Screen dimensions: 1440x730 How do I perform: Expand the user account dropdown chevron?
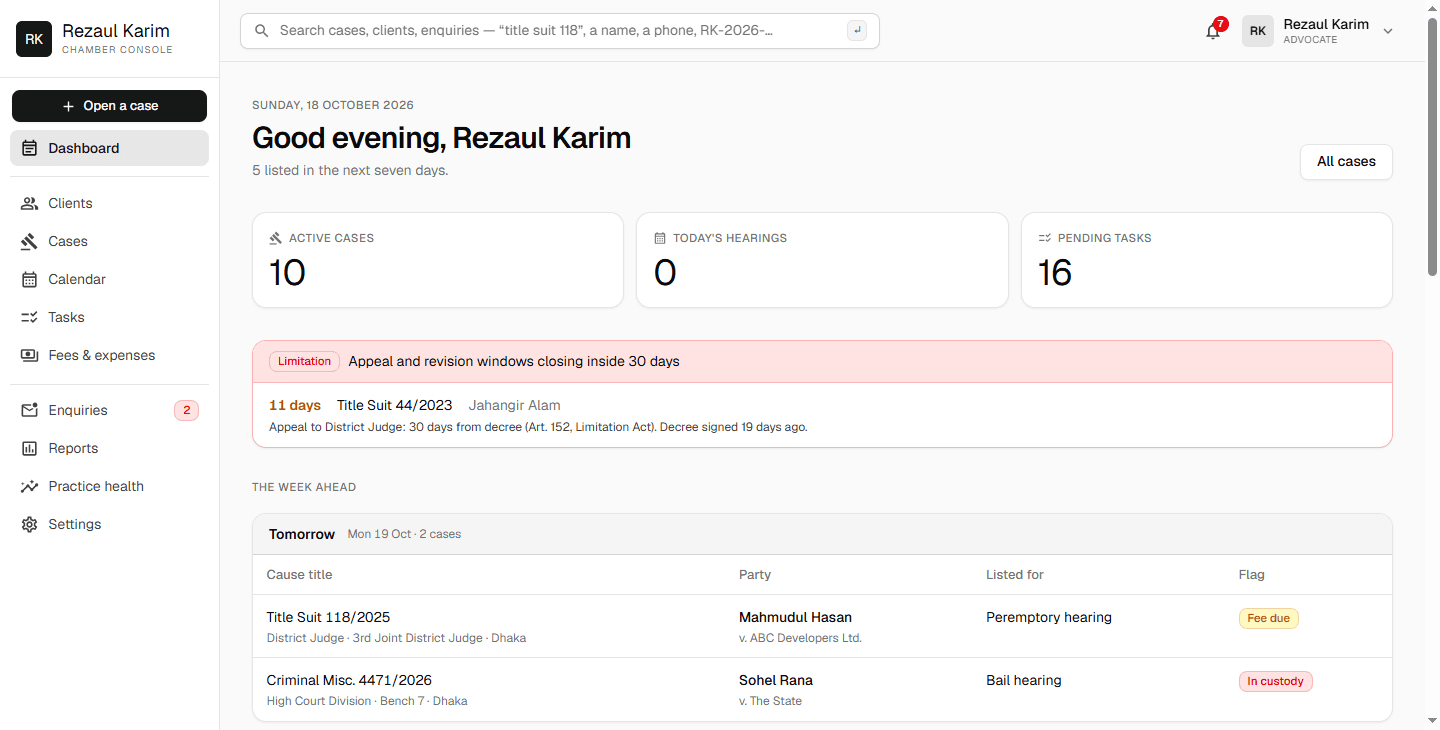(x=1388, y=31)
